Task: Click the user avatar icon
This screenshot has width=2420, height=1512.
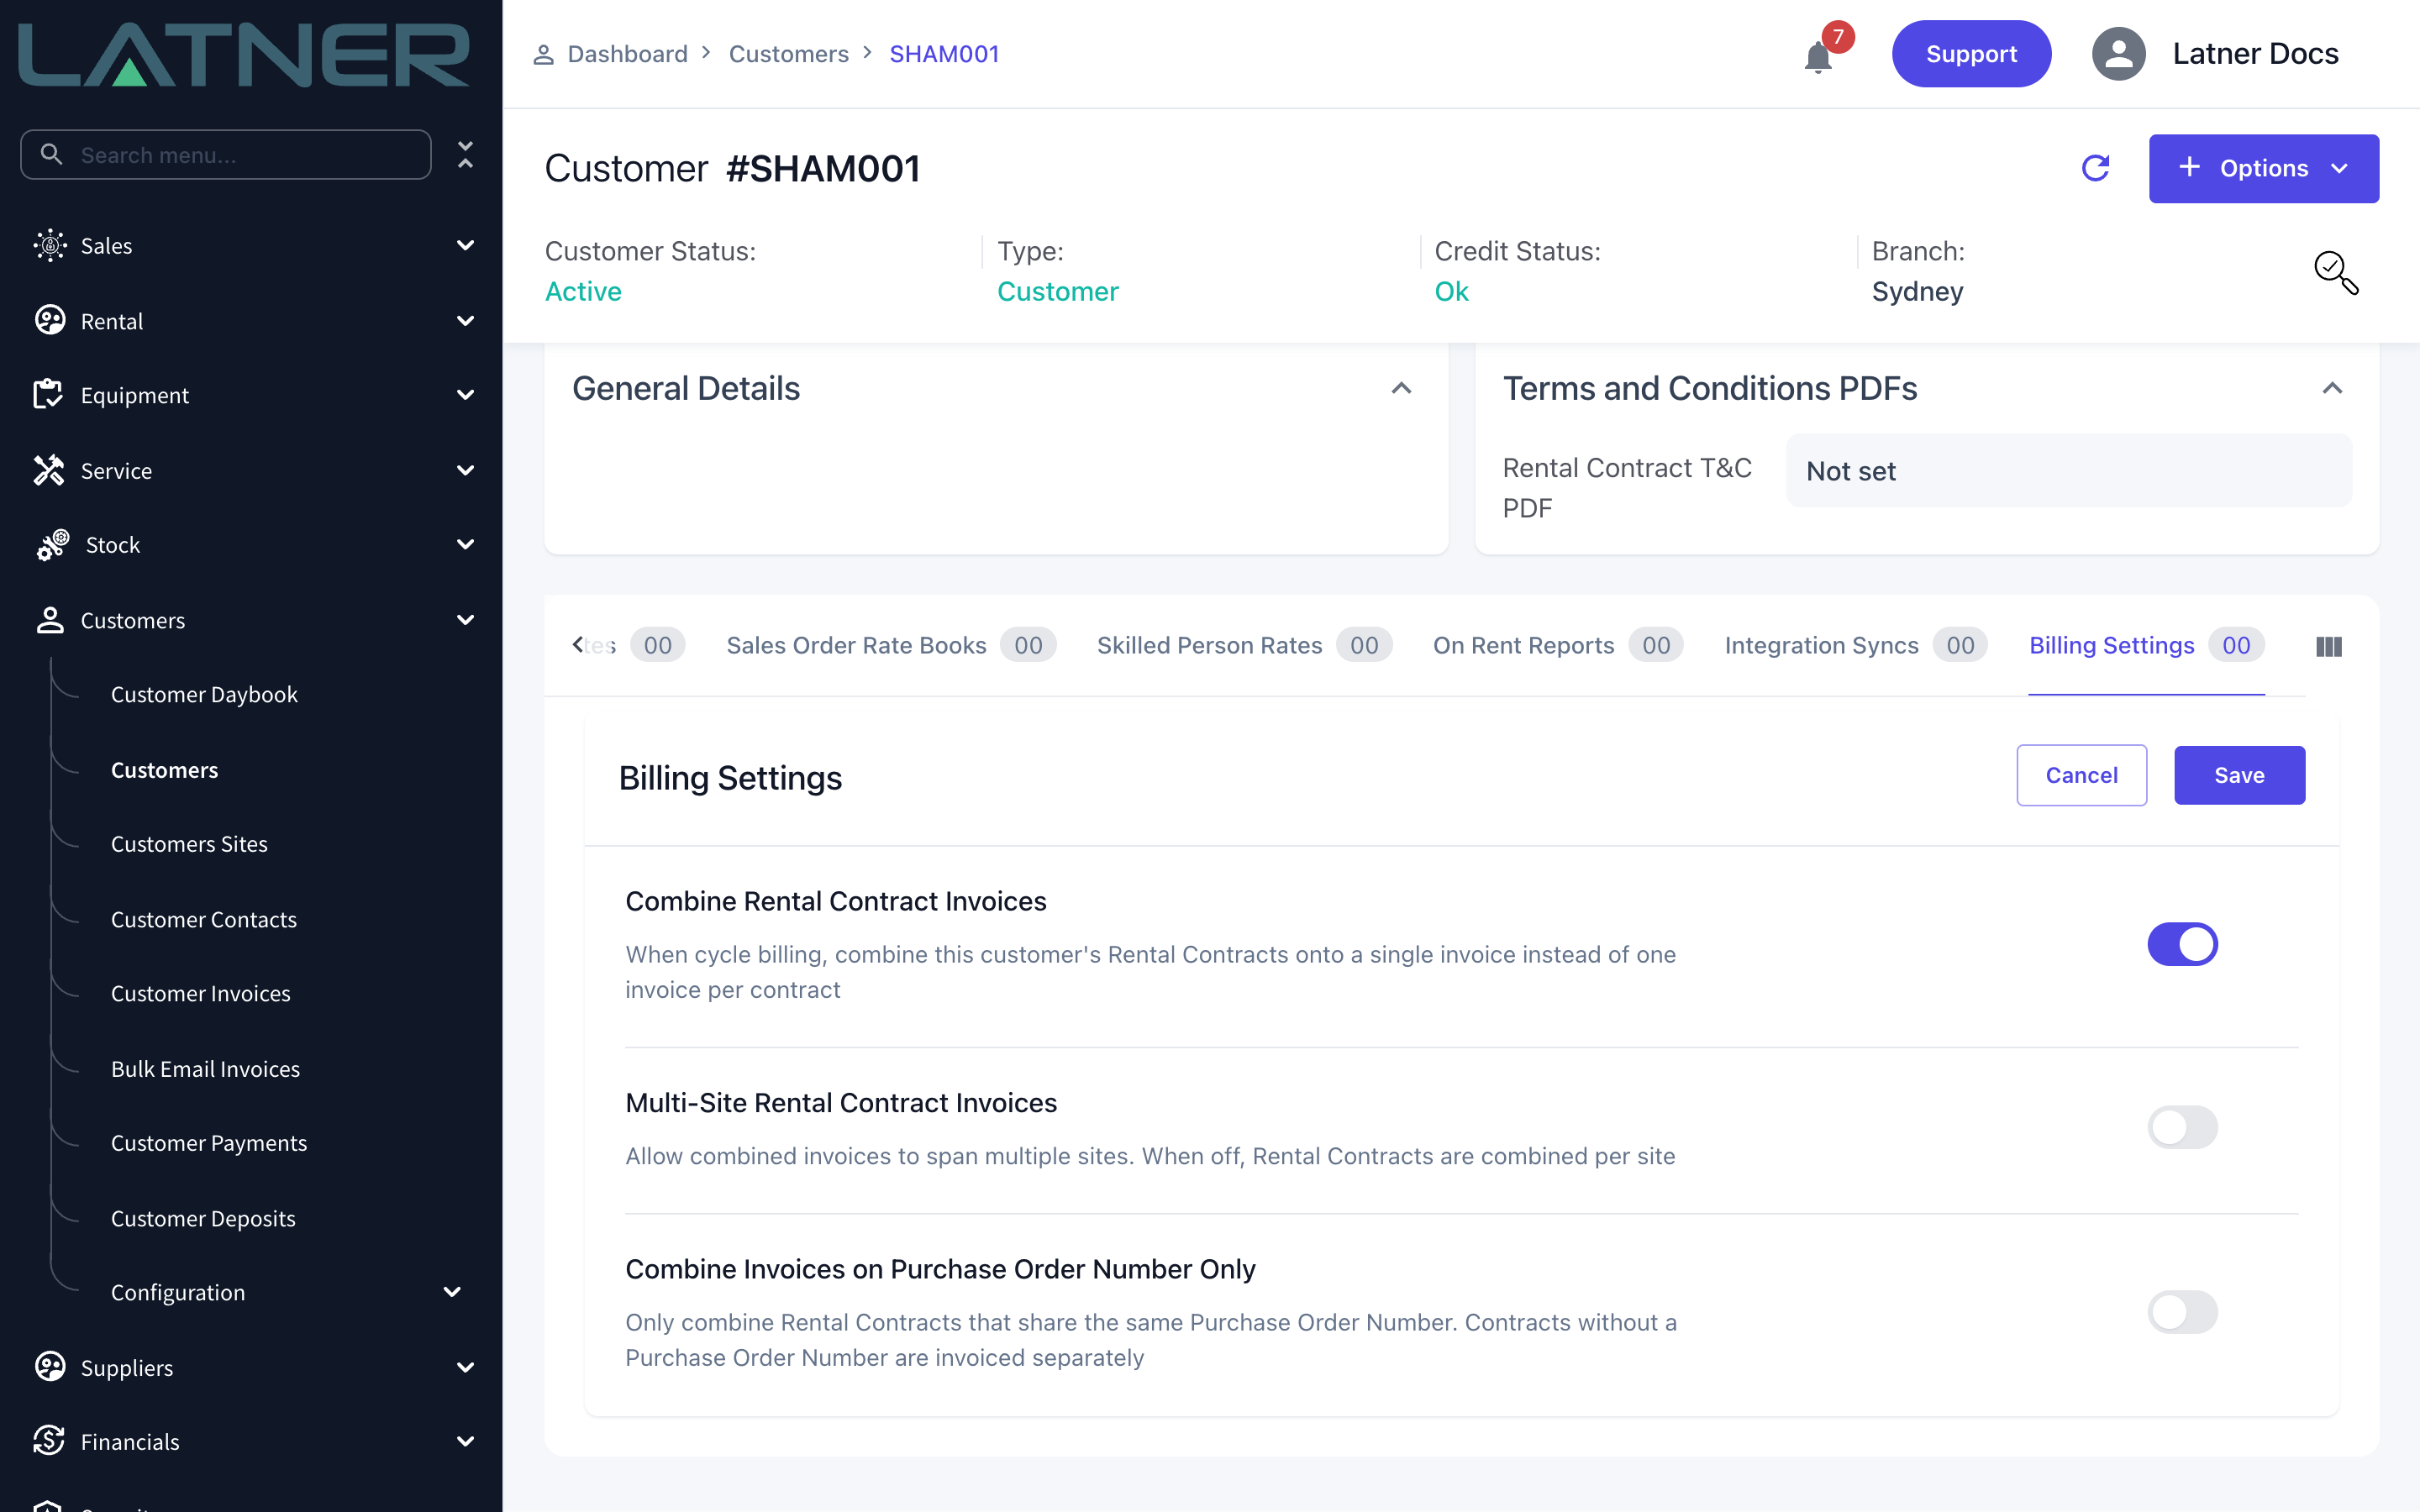Action: click(x=2118, y=54)
